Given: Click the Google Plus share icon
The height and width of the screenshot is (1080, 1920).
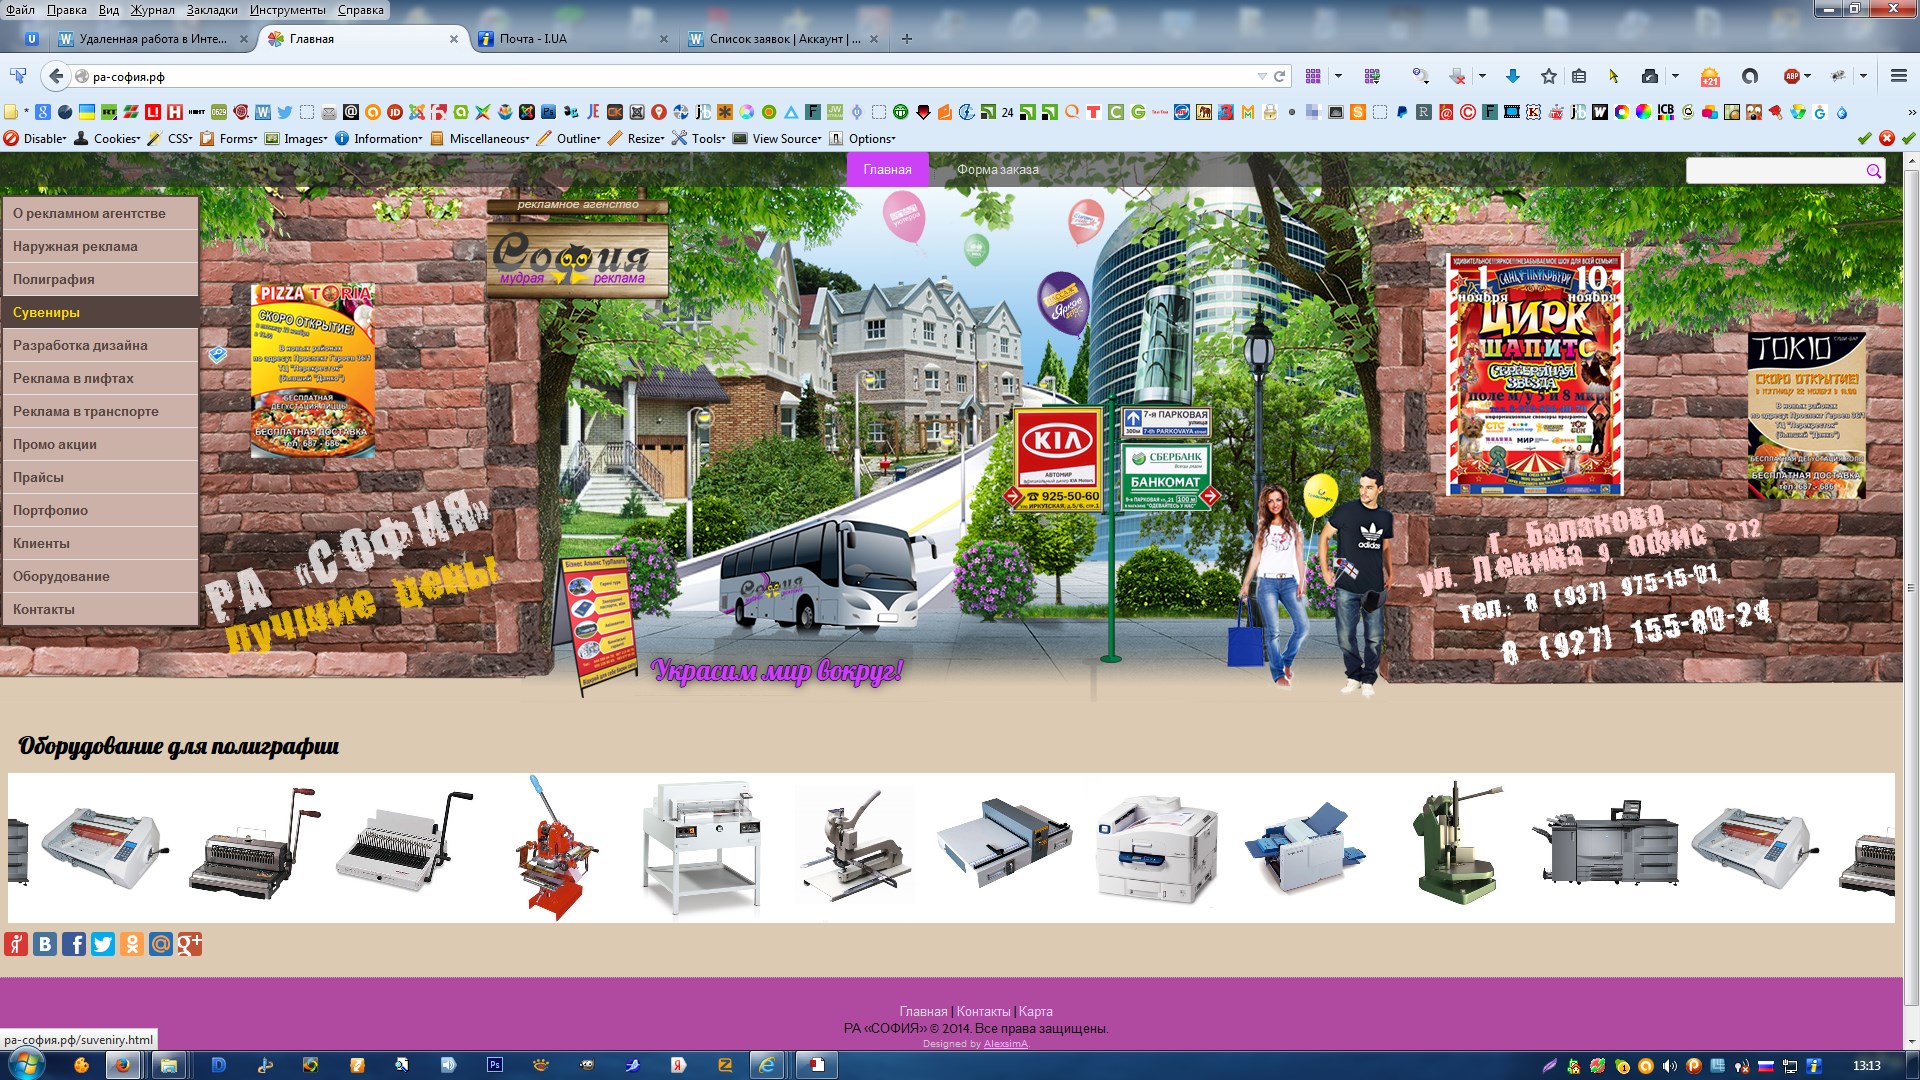Looking at the screenshot, I should click(x=190, y=944).
